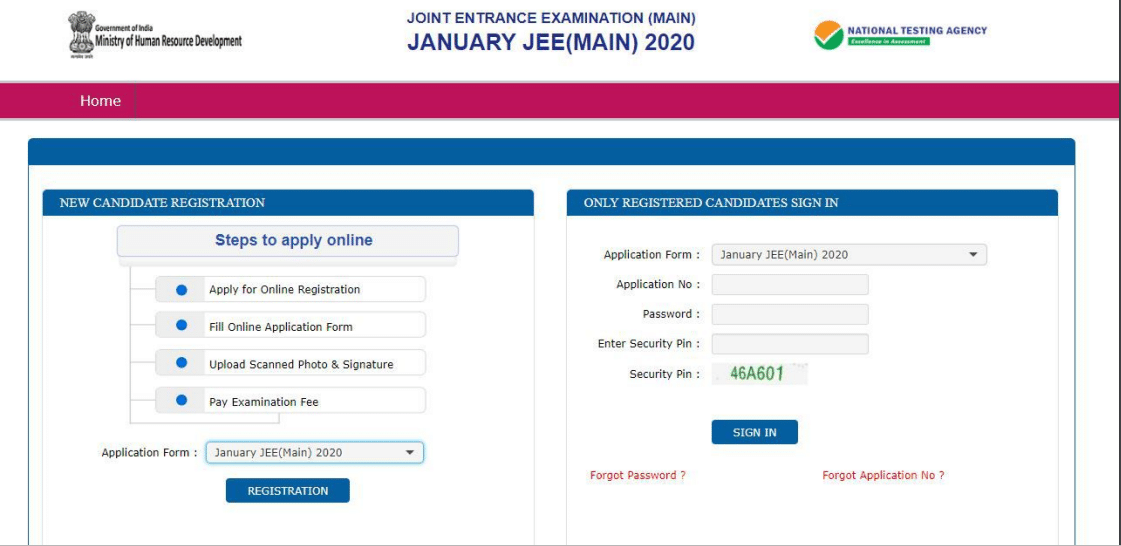1121x546 pixels.
Task: Focus the Application No input field
Action: (789, 285)
